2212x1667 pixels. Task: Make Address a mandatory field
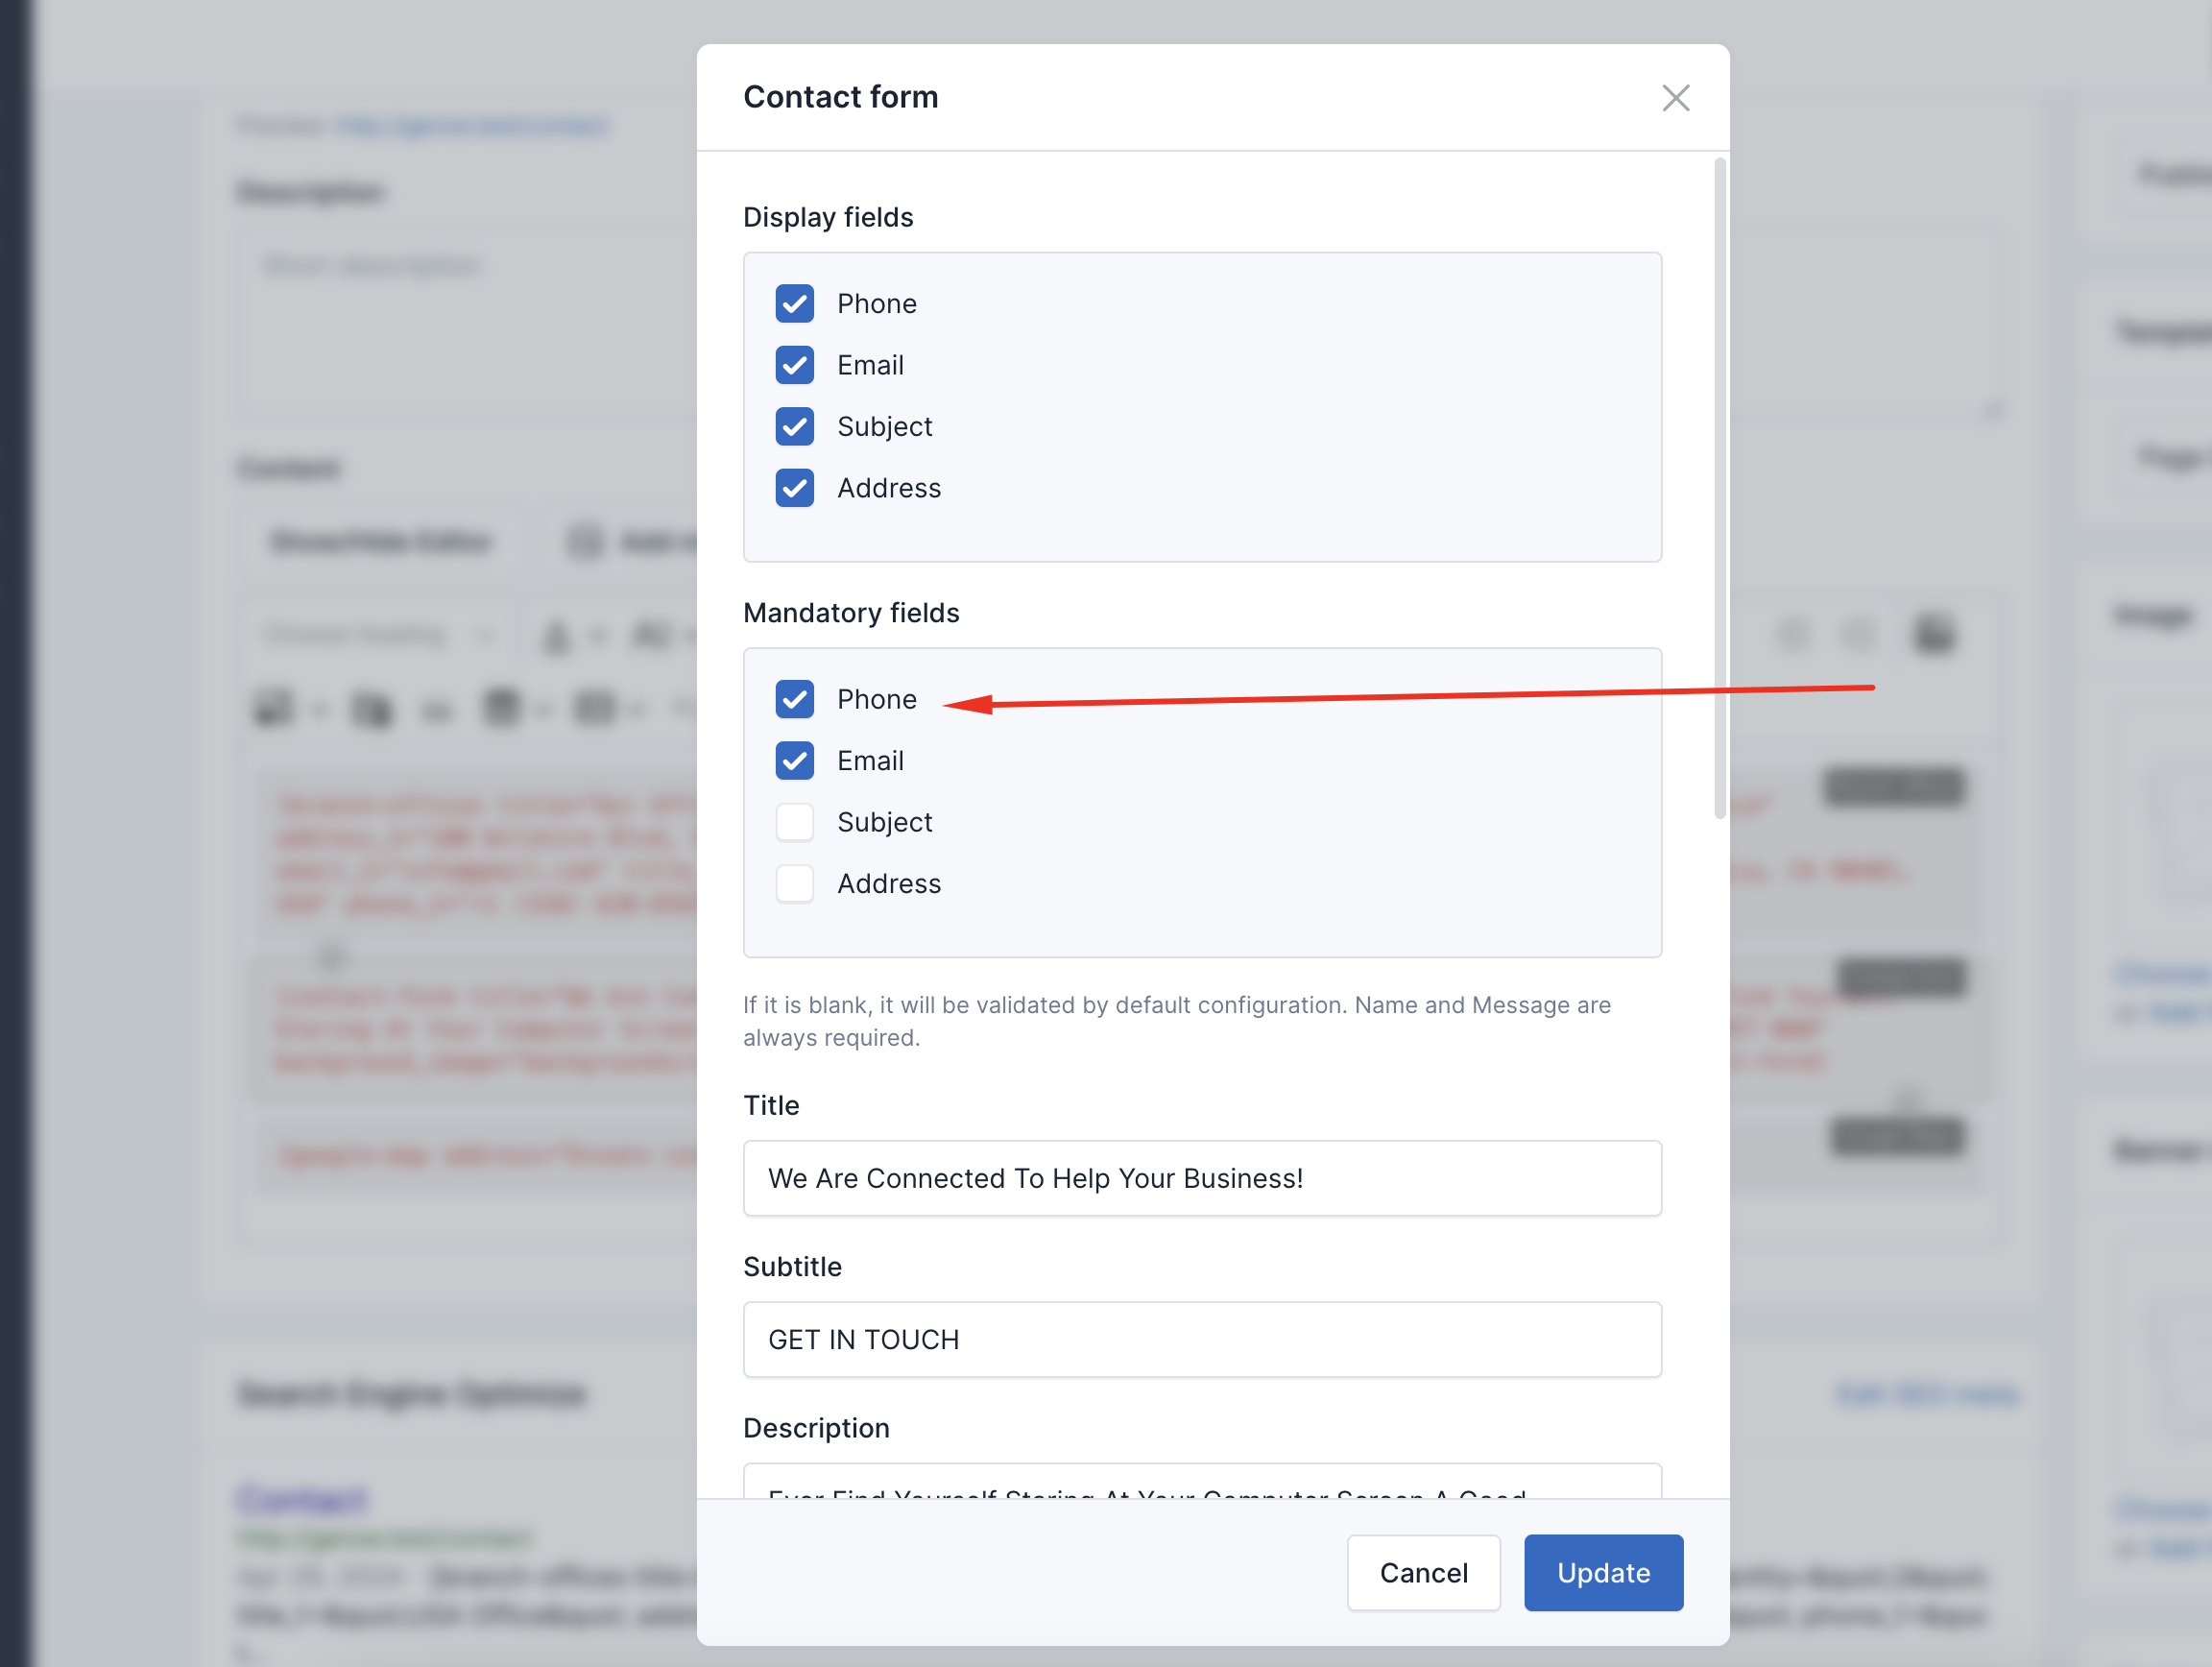tap(794, 884)
